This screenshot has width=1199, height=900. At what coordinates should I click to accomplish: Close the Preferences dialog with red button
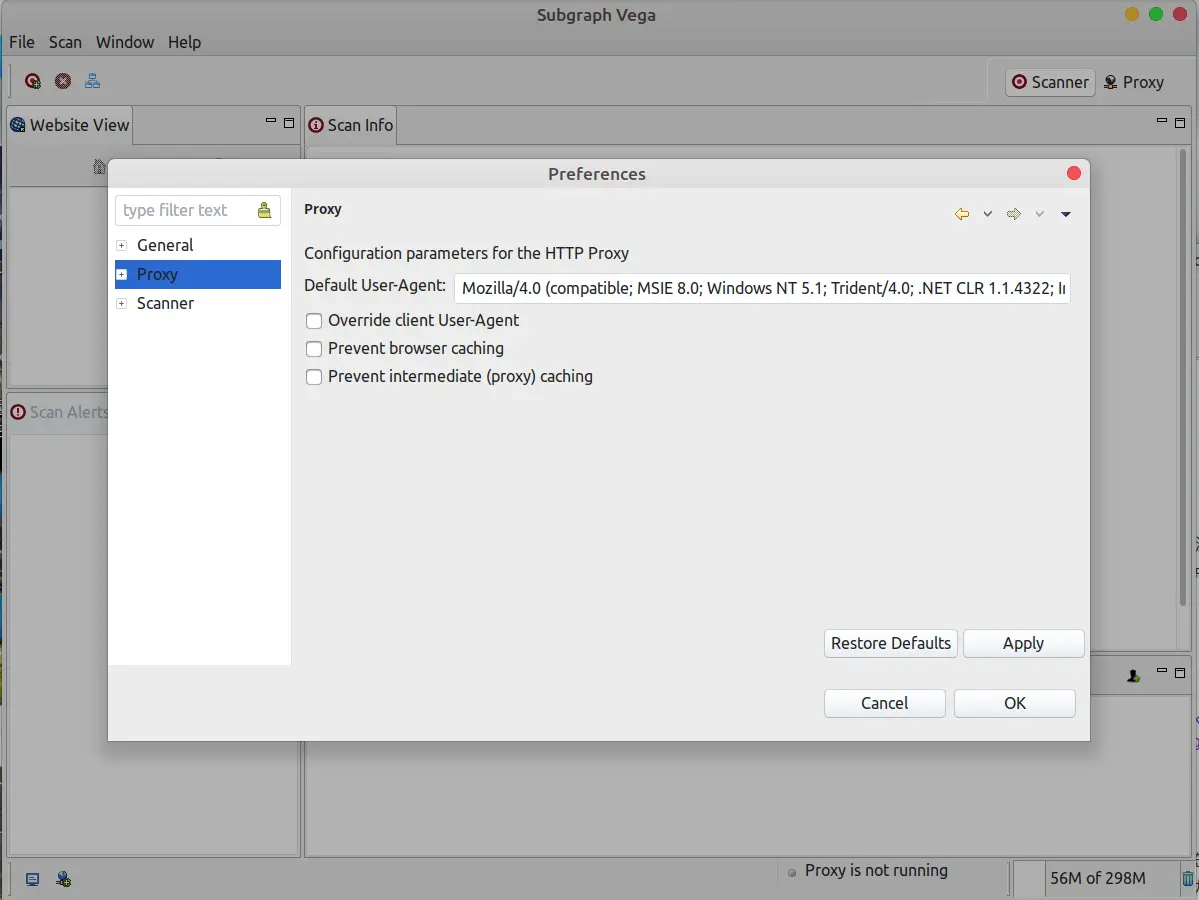[1074, 174]
